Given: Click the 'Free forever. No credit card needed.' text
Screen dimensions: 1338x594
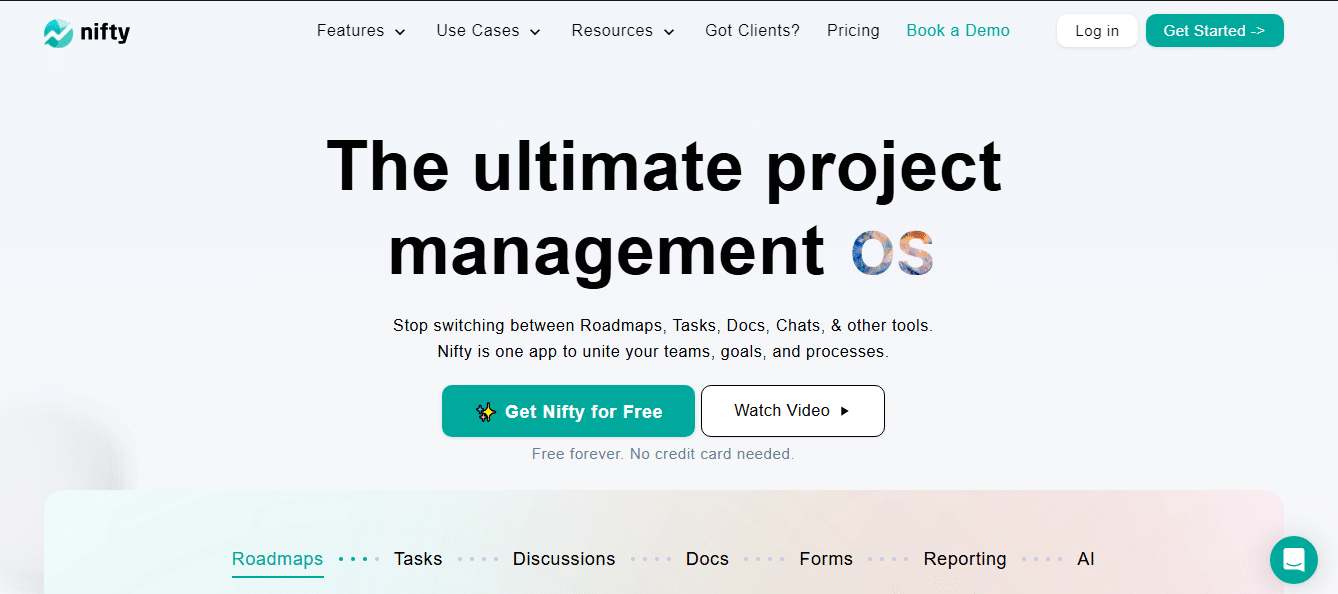Looking at the screenshot, I should coord(663,454).
